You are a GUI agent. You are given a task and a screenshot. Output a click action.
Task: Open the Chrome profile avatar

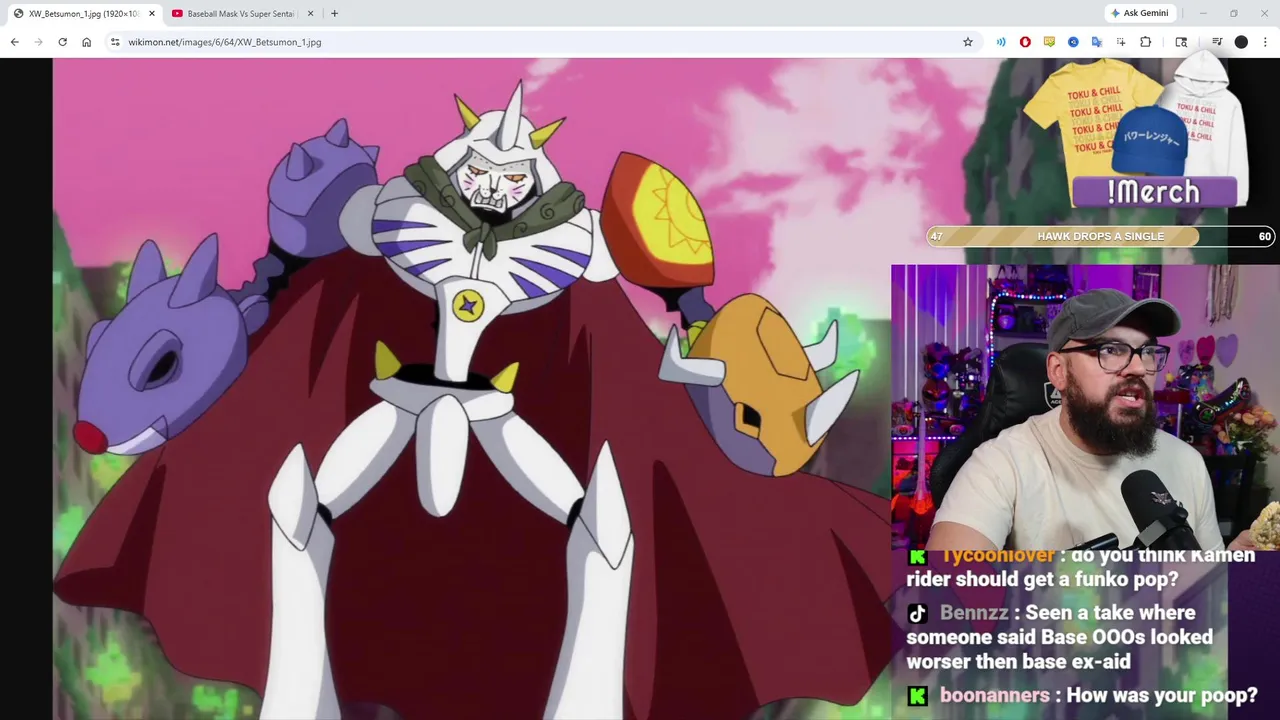(1241, 42)
